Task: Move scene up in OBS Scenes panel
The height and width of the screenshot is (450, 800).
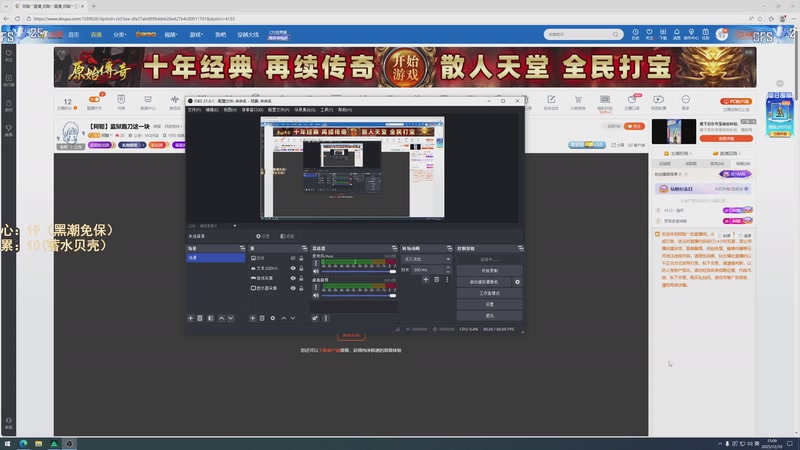Action: point(221,318)
